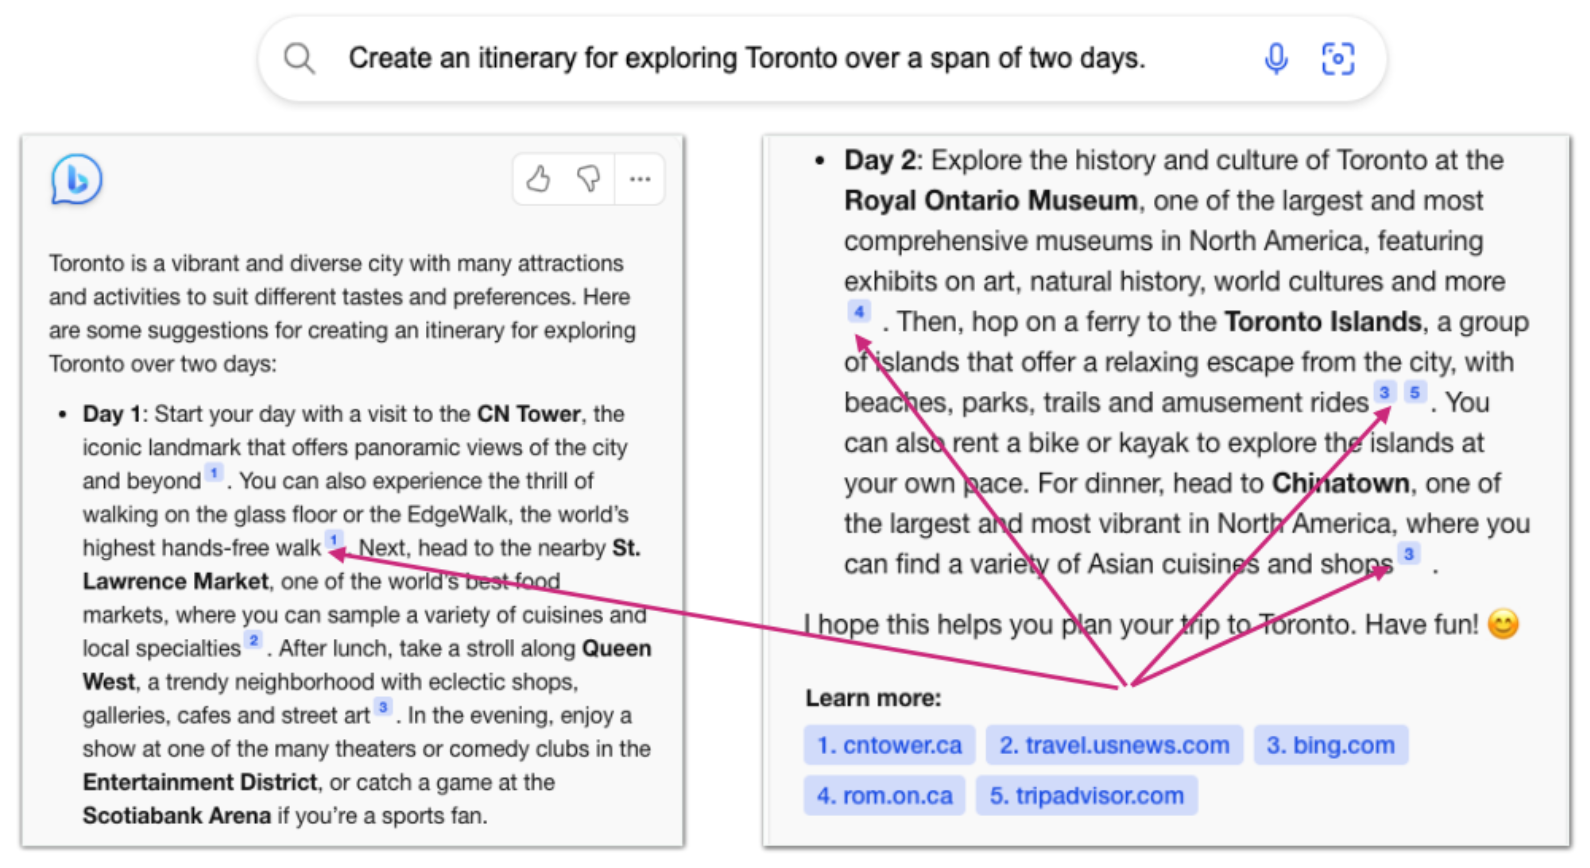The image size is (1590, 868).
Task: Open citation 2 after 'local specialties'
Action: click(x=254, y=640)
